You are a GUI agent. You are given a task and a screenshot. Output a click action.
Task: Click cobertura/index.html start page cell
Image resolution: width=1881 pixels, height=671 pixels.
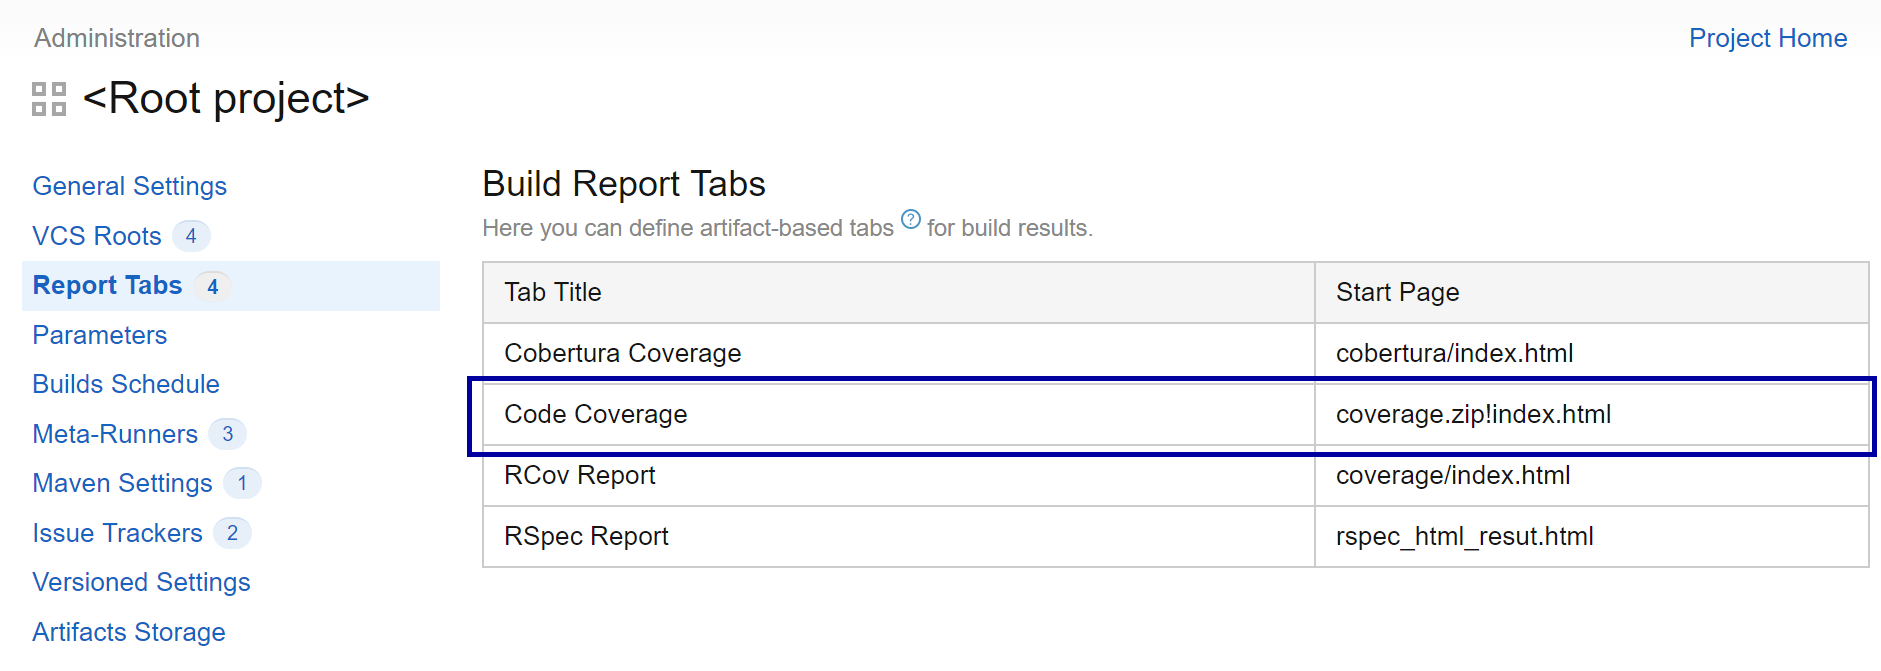pos(1592,353)
